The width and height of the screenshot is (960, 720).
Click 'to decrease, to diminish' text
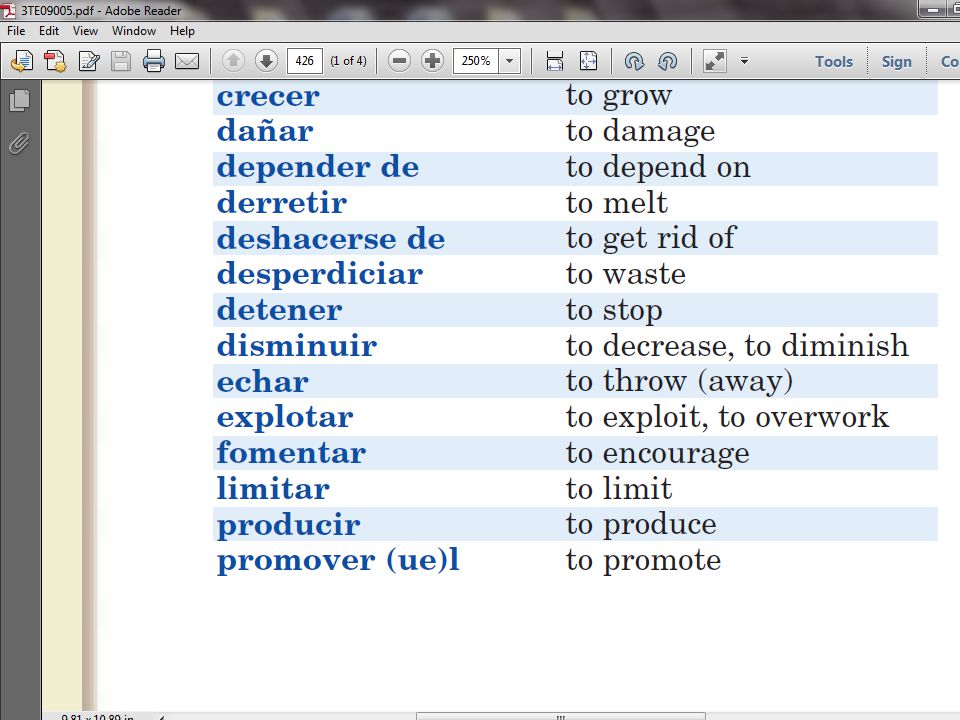pos(737,347)
